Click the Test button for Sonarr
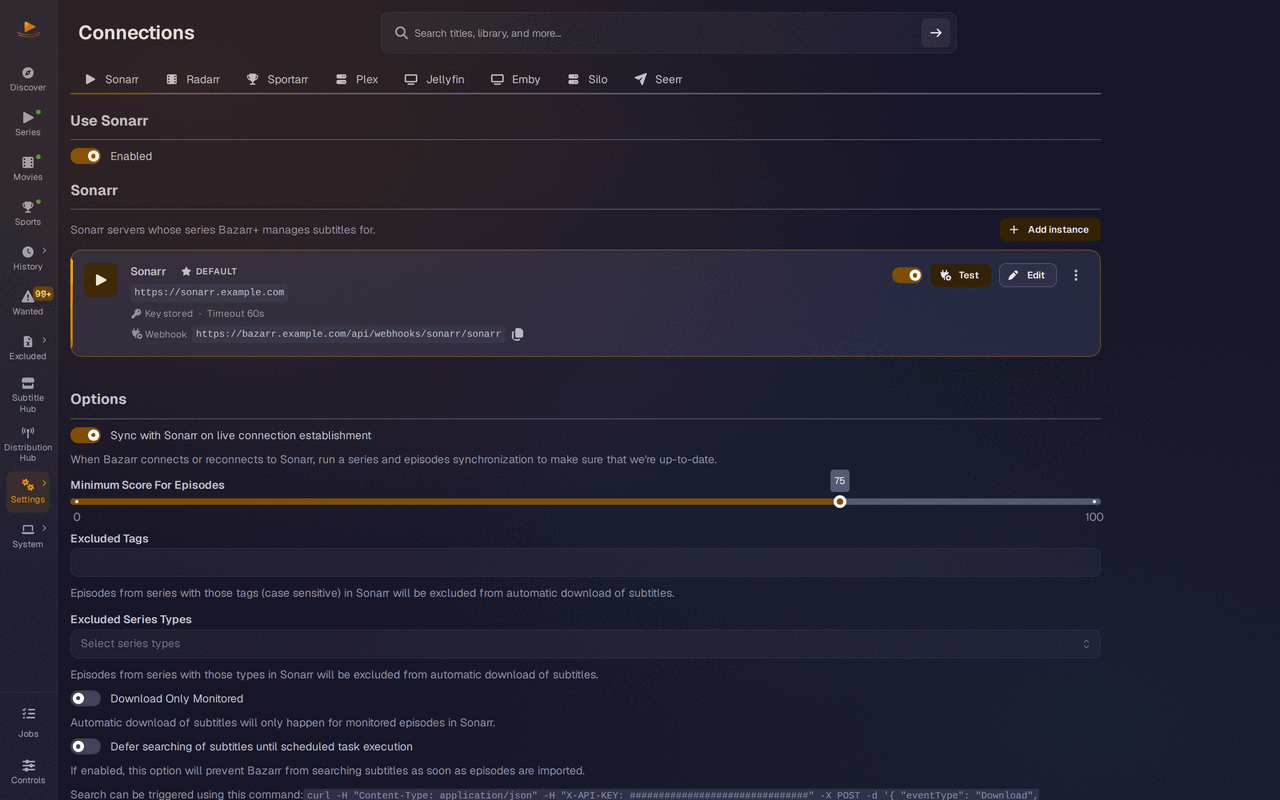1280x800 pixels. click(x=960, y=275)
